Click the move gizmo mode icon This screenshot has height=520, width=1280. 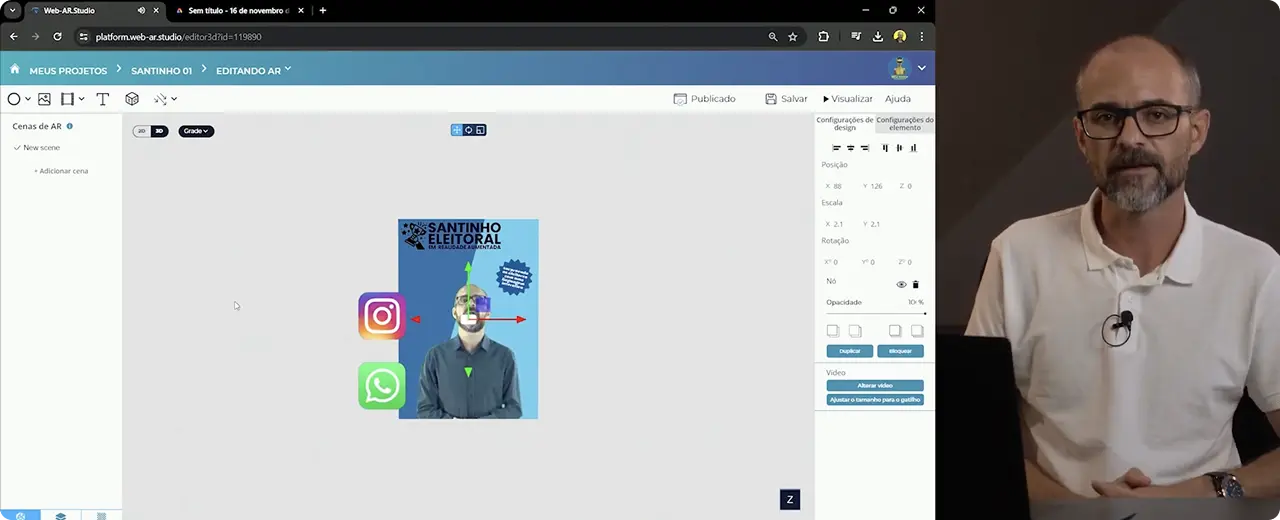[x=457, y=130]
